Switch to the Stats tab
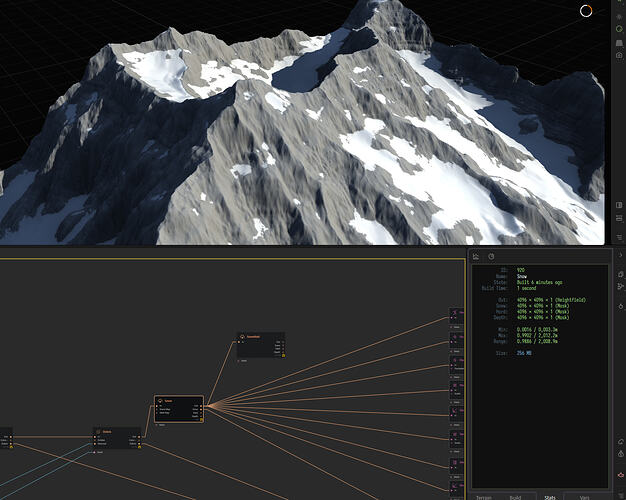Viewport: 626px width, 500px height. click(550, 497)
